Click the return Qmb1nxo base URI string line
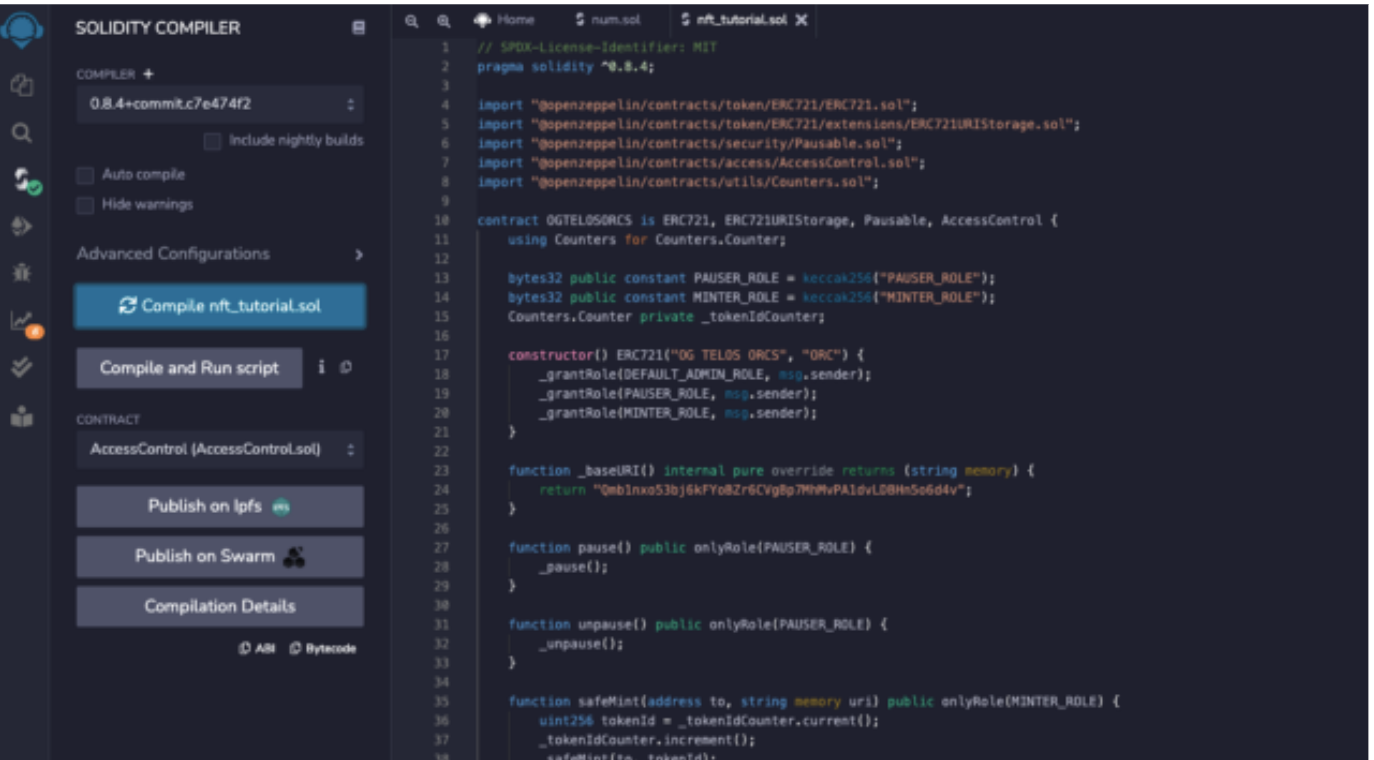 coord(756,490)
